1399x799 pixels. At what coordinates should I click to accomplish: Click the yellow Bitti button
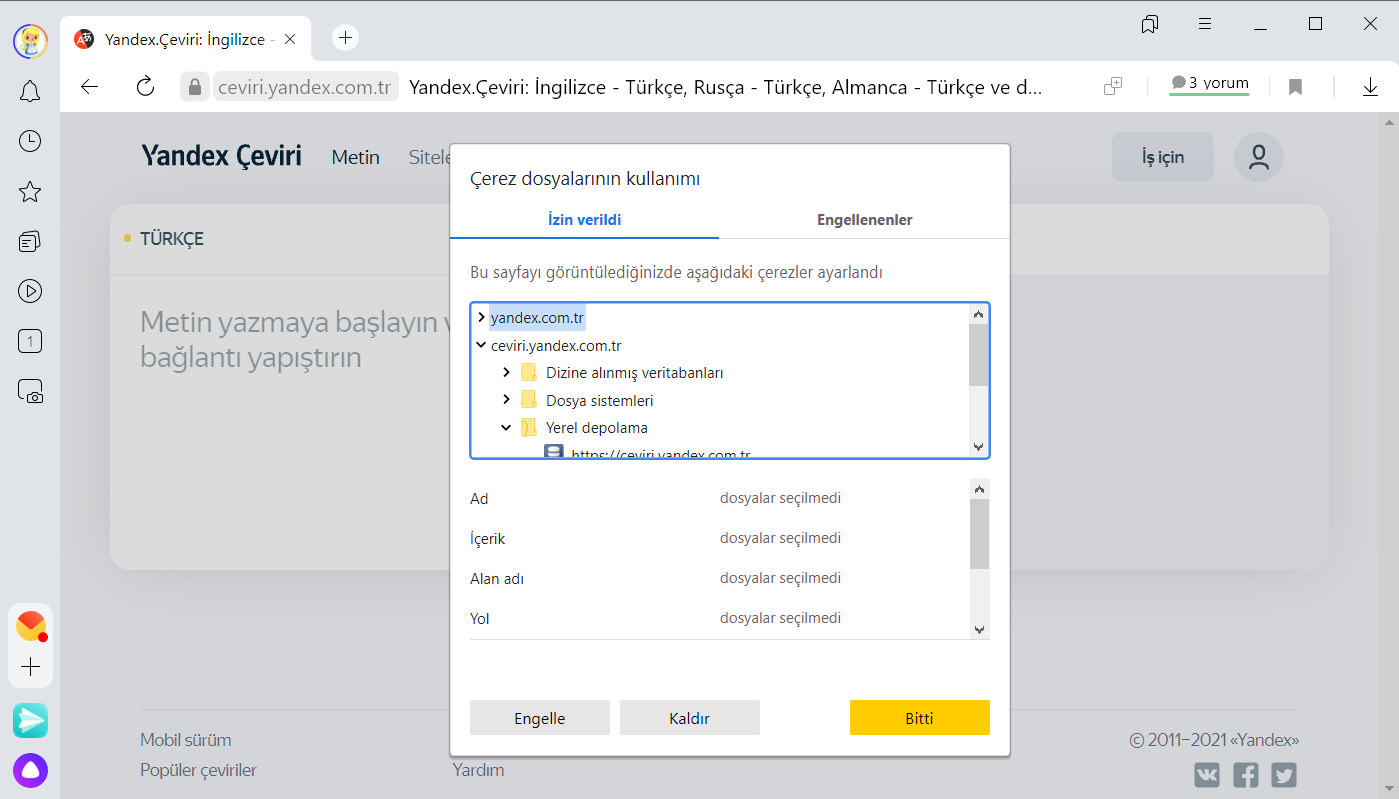coord(920,718)
